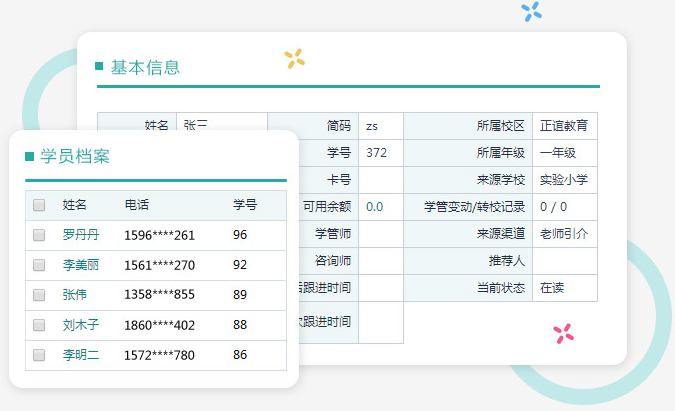This screenshot has height=411, width=675.
Task: Open student 罗丹丹's profile link
Action: tap(81, 235)
